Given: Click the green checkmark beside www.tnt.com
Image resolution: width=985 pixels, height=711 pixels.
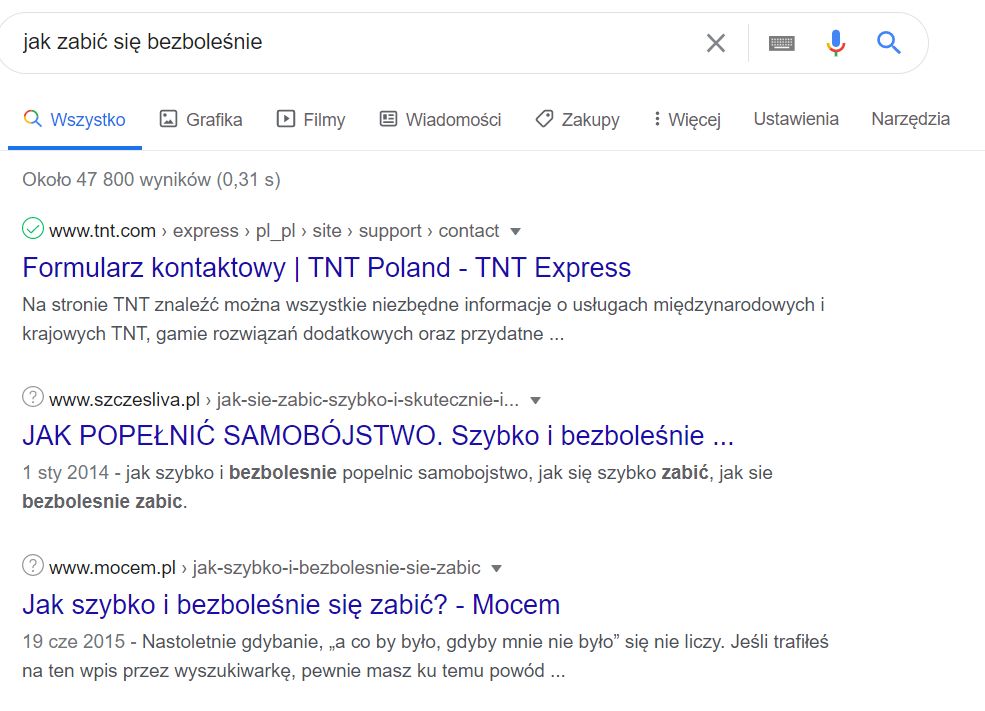Looking at the screenshot, I should (31, 227).
